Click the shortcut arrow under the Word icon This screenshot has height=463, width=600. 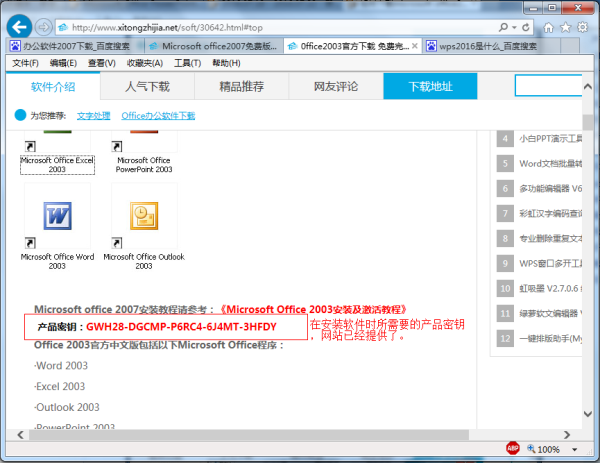coord(30,243)
